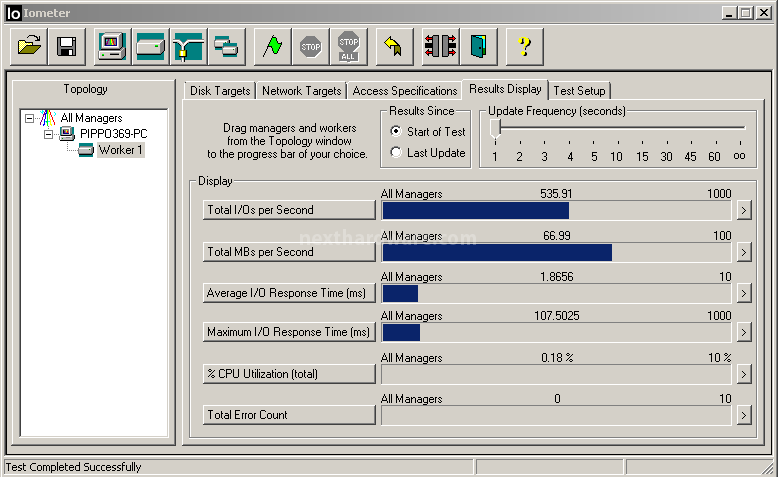Image resolution: width=778 pixels, height=477 pixels.
Task: Click Total Error Count empty bar
Action: 556,415
